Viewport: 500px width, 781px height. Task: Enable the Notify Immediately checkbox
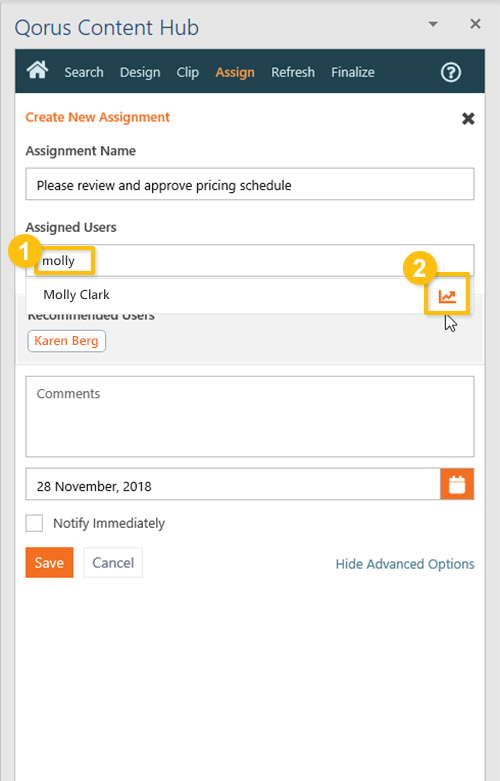click(x=34, y=523)
